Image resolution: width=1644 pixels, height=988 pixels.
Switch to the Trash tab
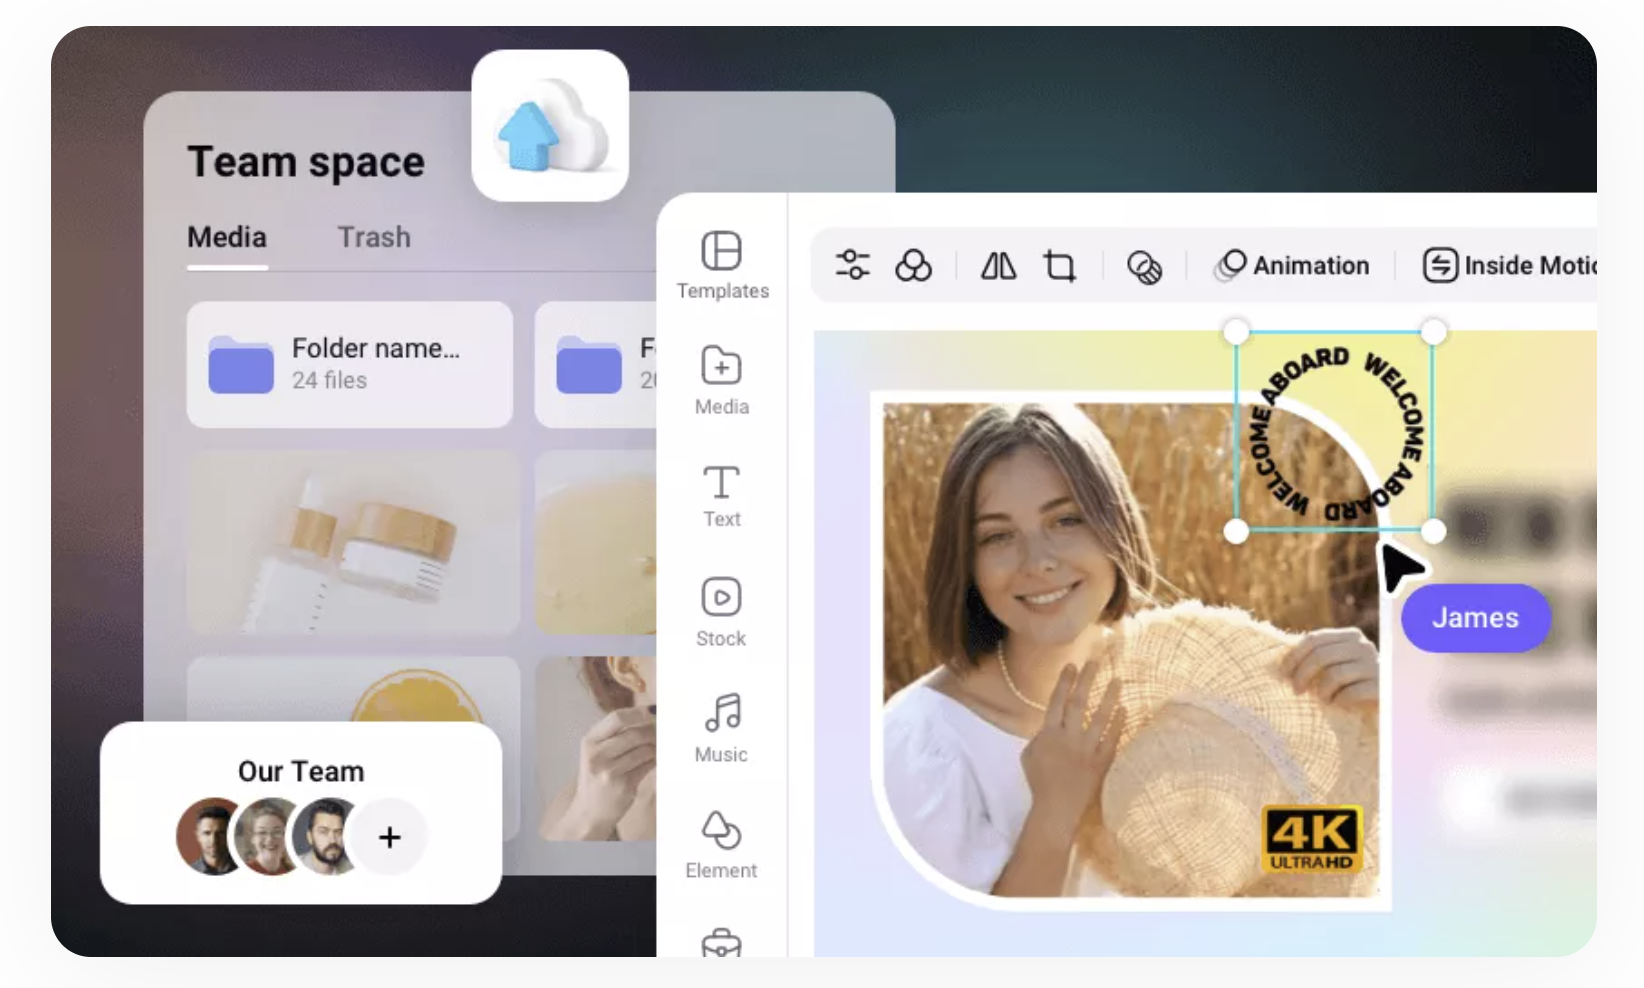[x=374, y=237]
